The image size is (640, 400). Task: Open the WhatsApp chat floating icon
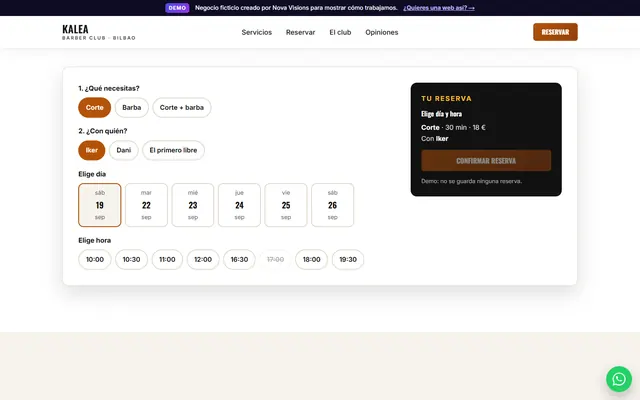pyautogui.click(x=619, y=379)
